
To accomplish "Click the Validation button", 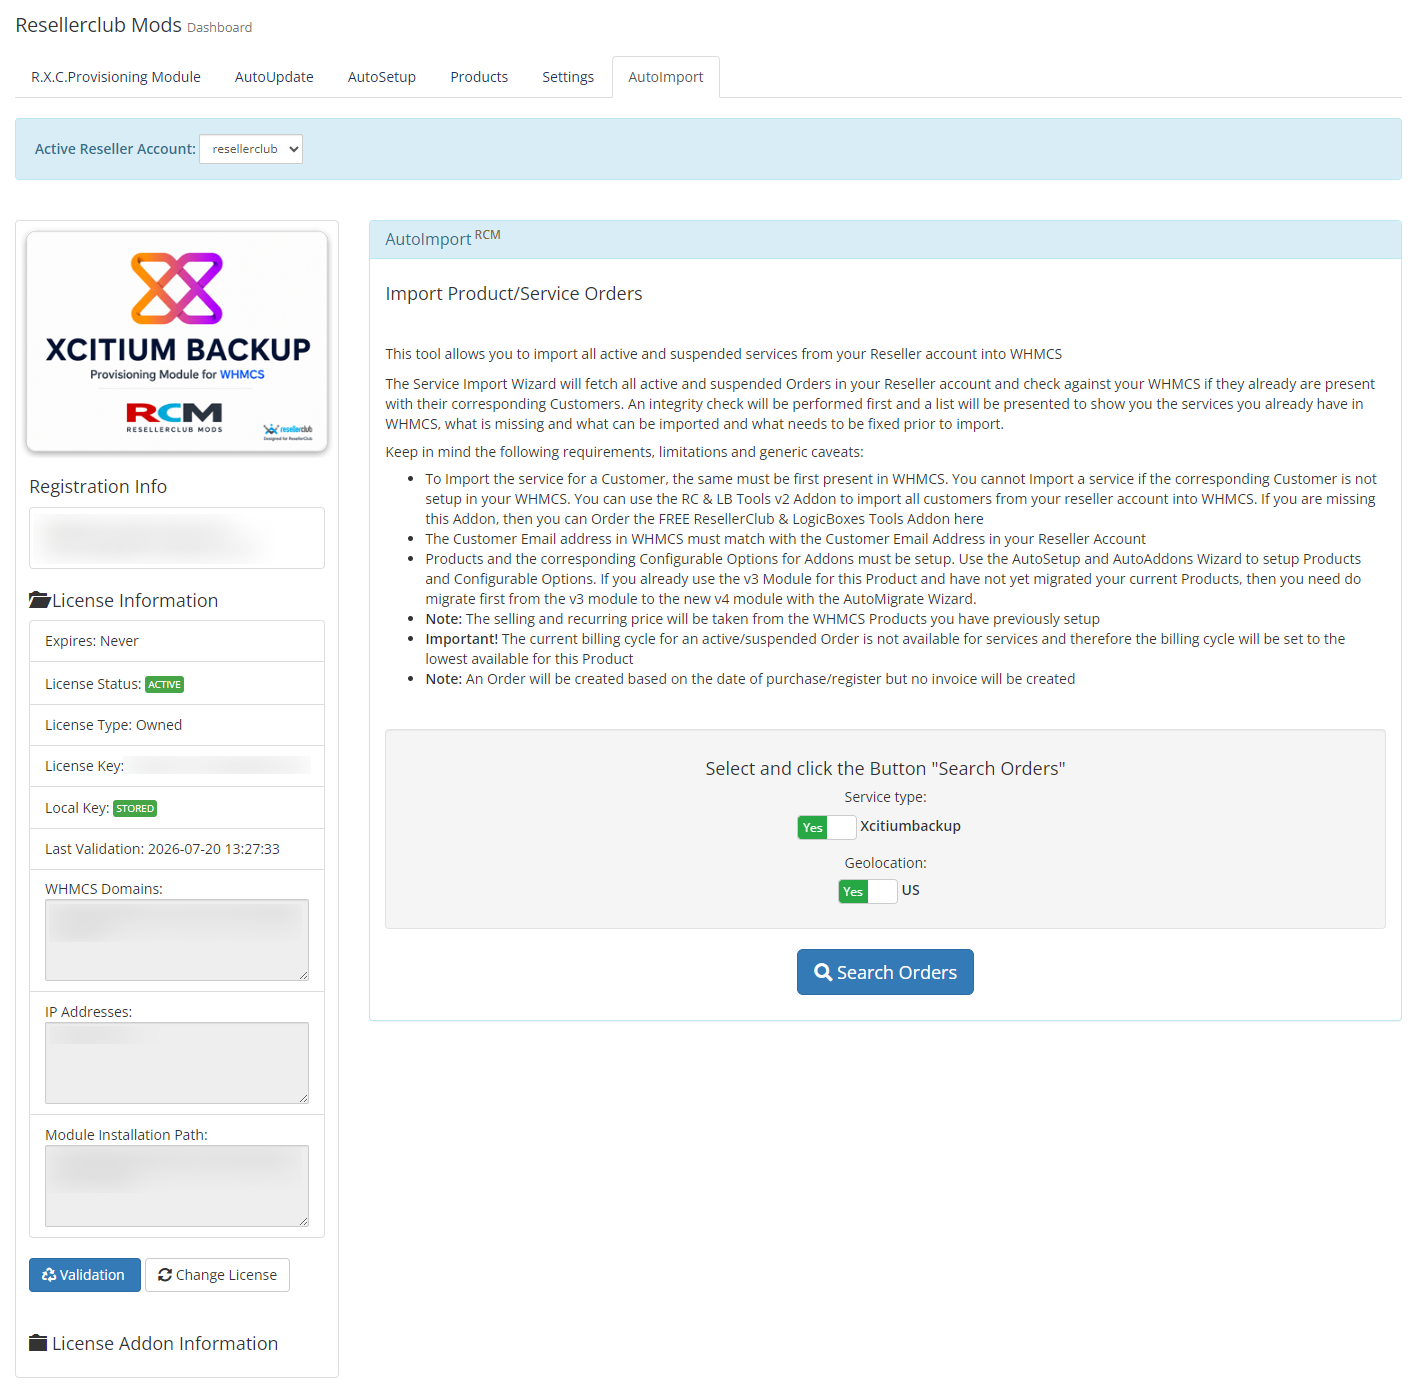I will coord(85,1275).
